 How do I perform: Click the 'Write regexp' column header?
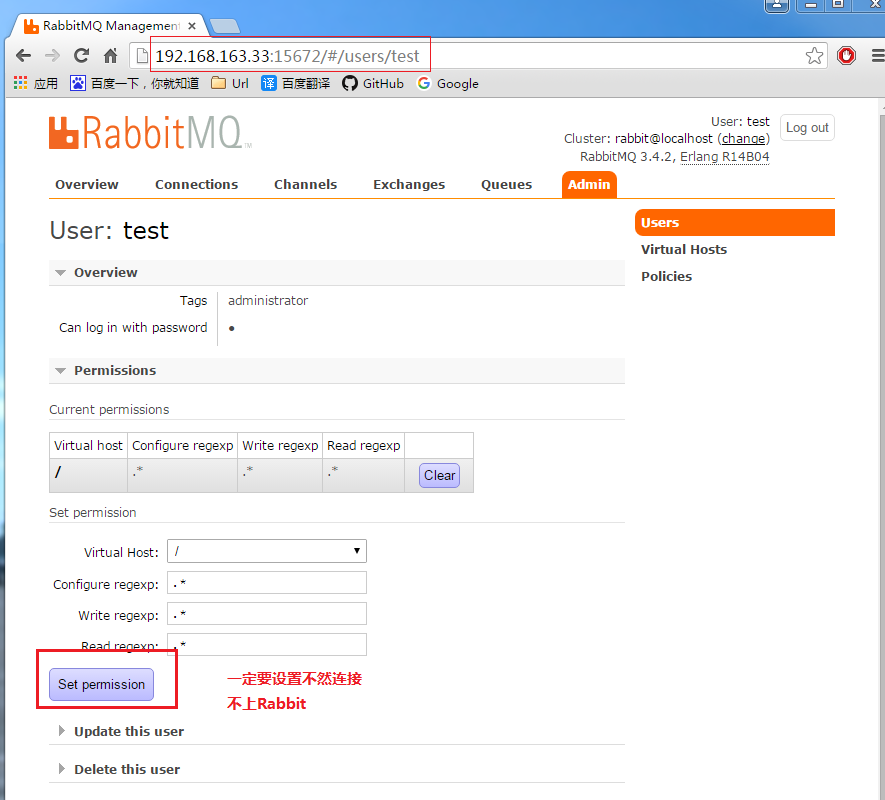click(280, 445)
